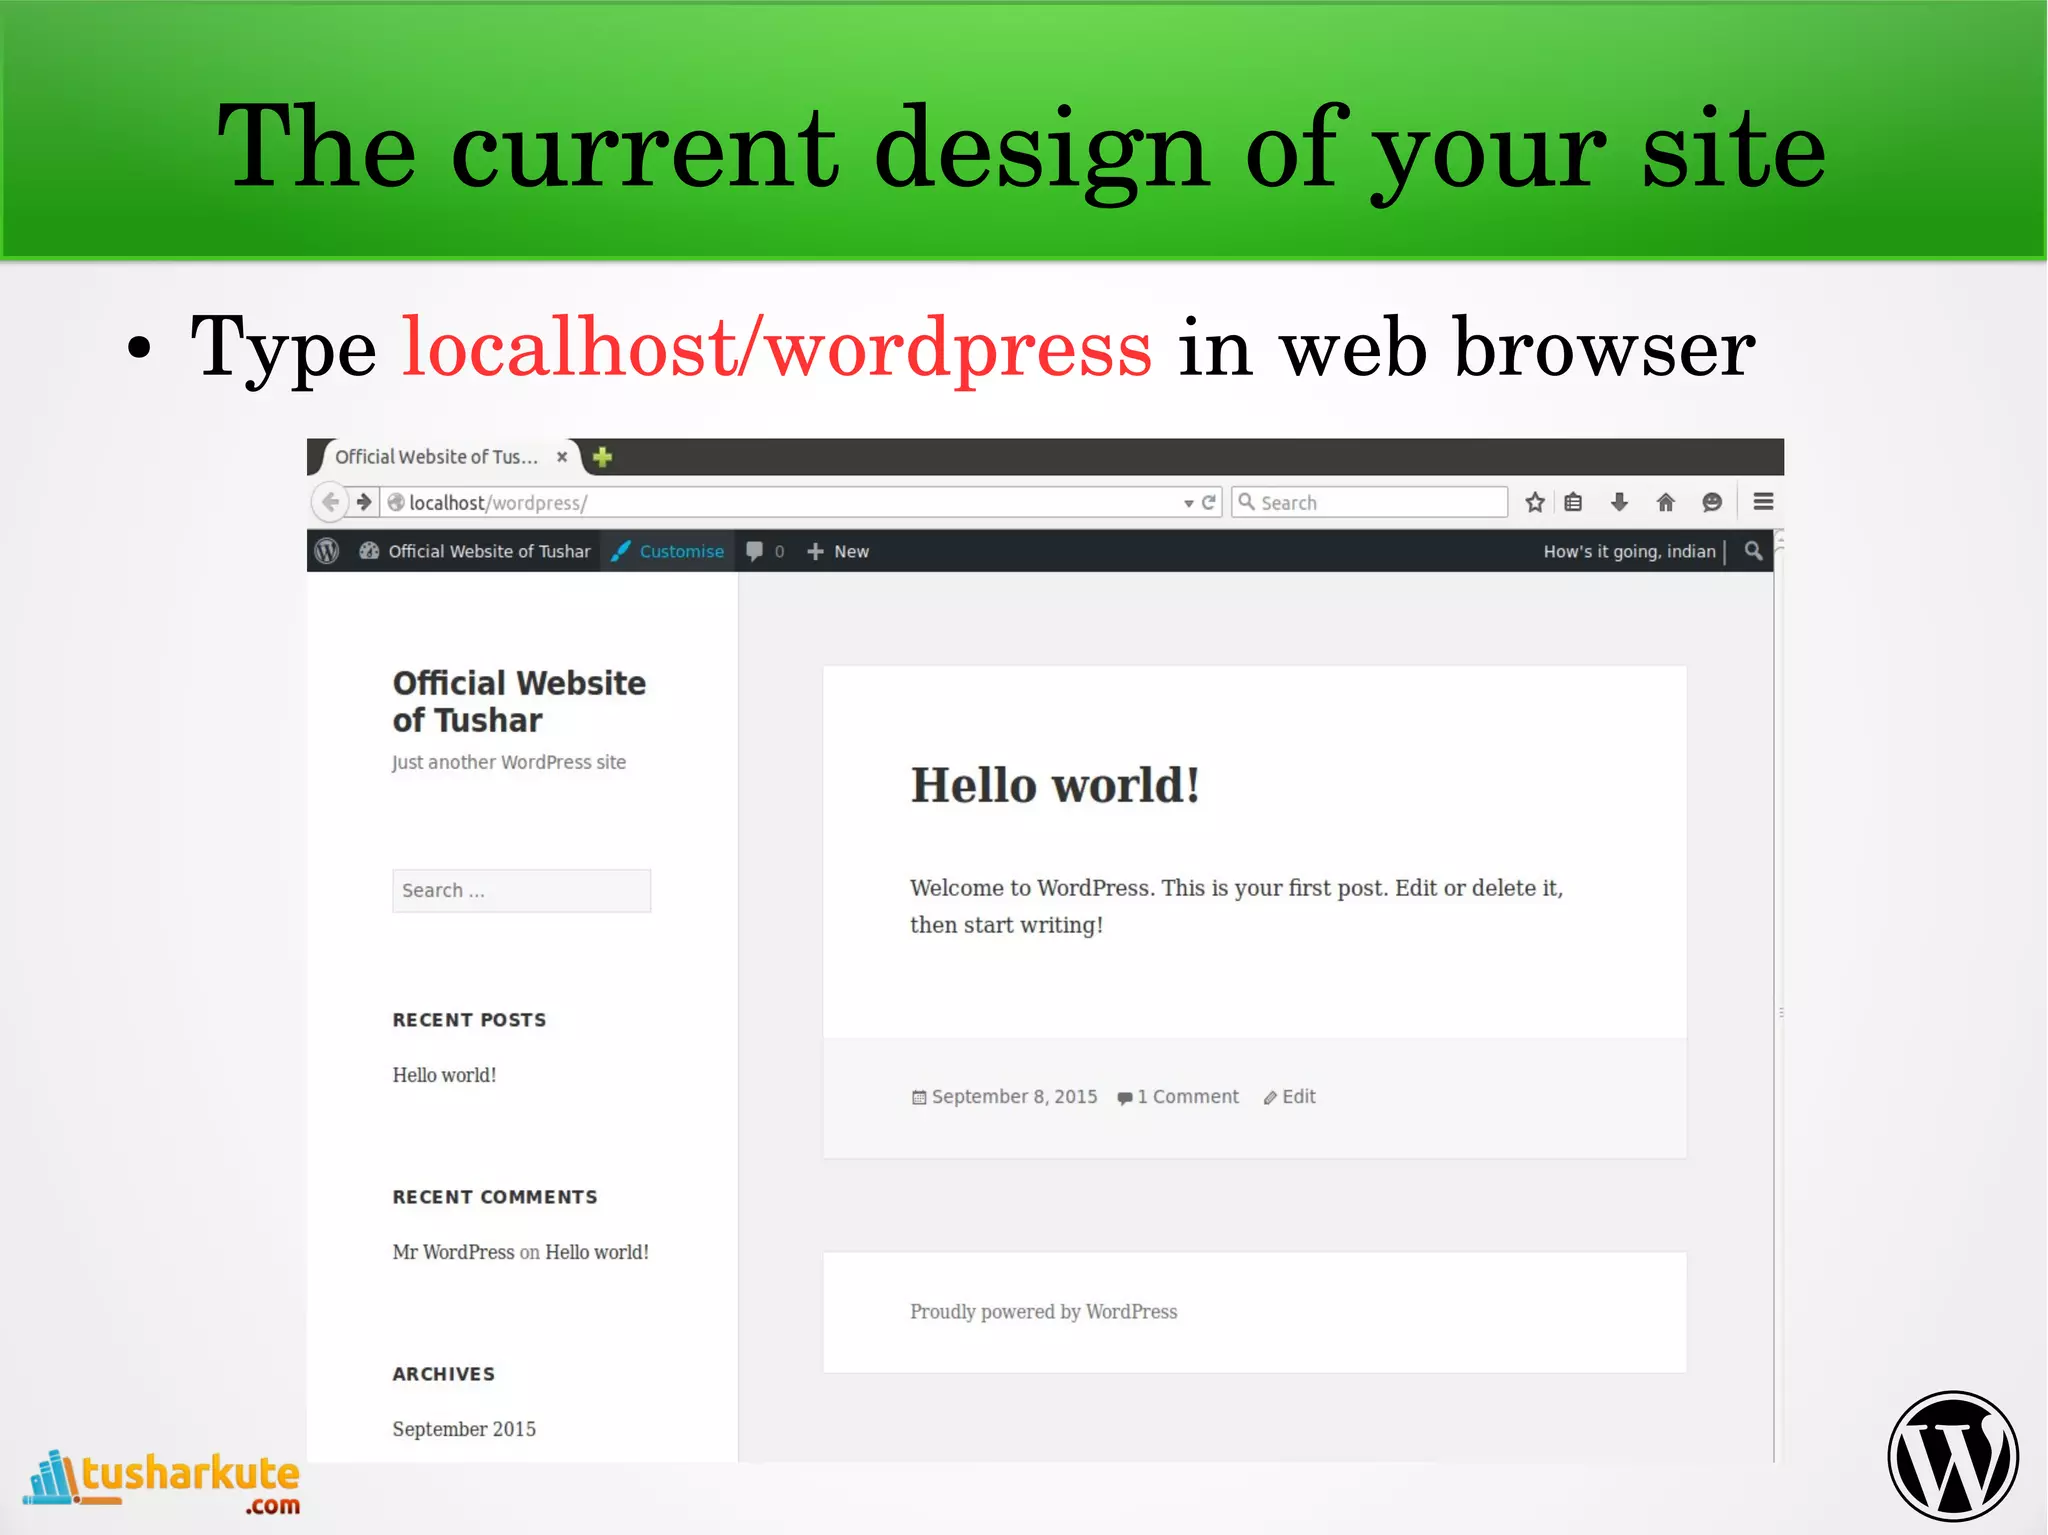Click the Official Website of Tushar site title
Screen dimensions: 2048x1535
point(519,701)
